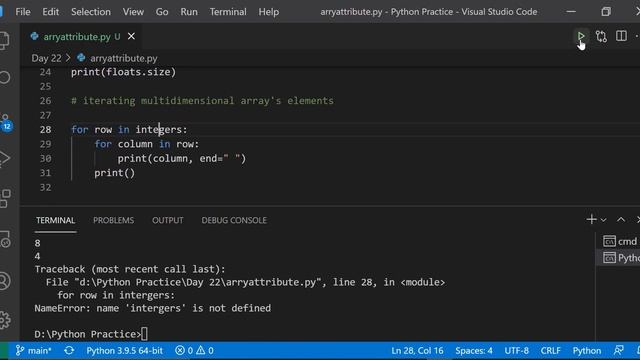Click arryattribute.py breadcrumb item
Image resolution: width=640 pixels, height=360 pixels.
click(123, 58)
